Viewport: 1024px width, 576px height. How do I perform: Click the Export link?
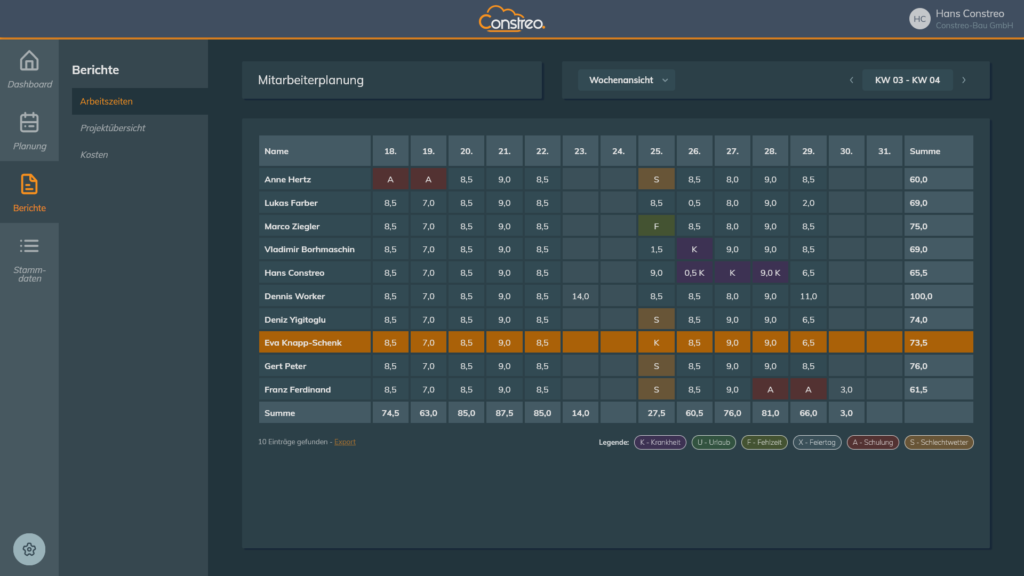click(x=345, y=442)
